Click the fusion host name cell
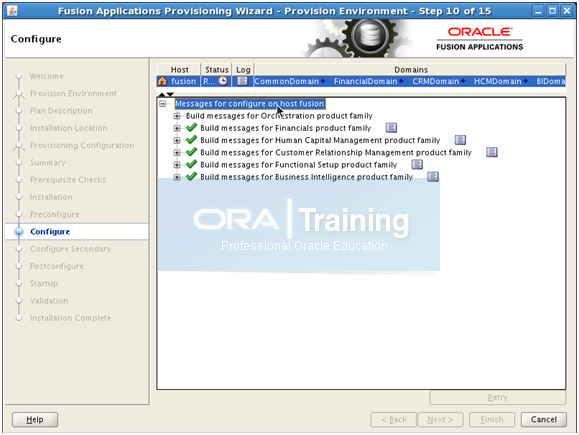Image resolution: width=579 pixels, height=435 pixels. (x=184, y=81)
